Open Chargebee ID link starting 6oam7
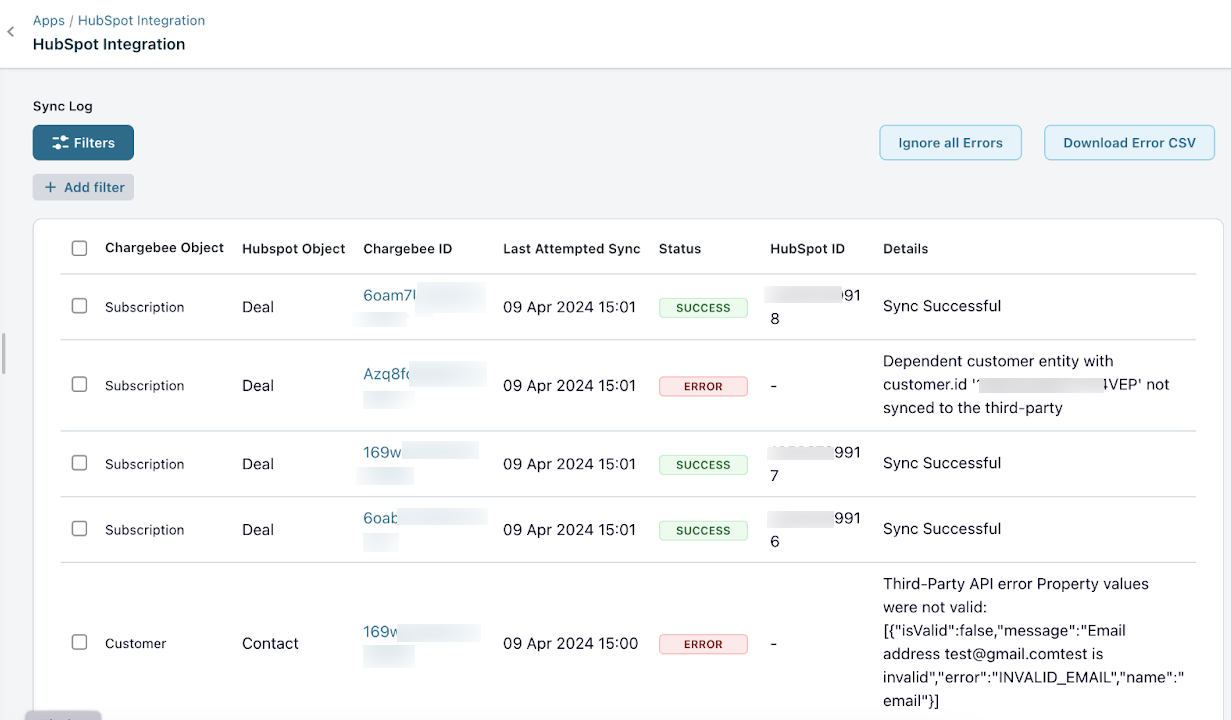This screenshot has height=720, width=1231. pos(389,296)
